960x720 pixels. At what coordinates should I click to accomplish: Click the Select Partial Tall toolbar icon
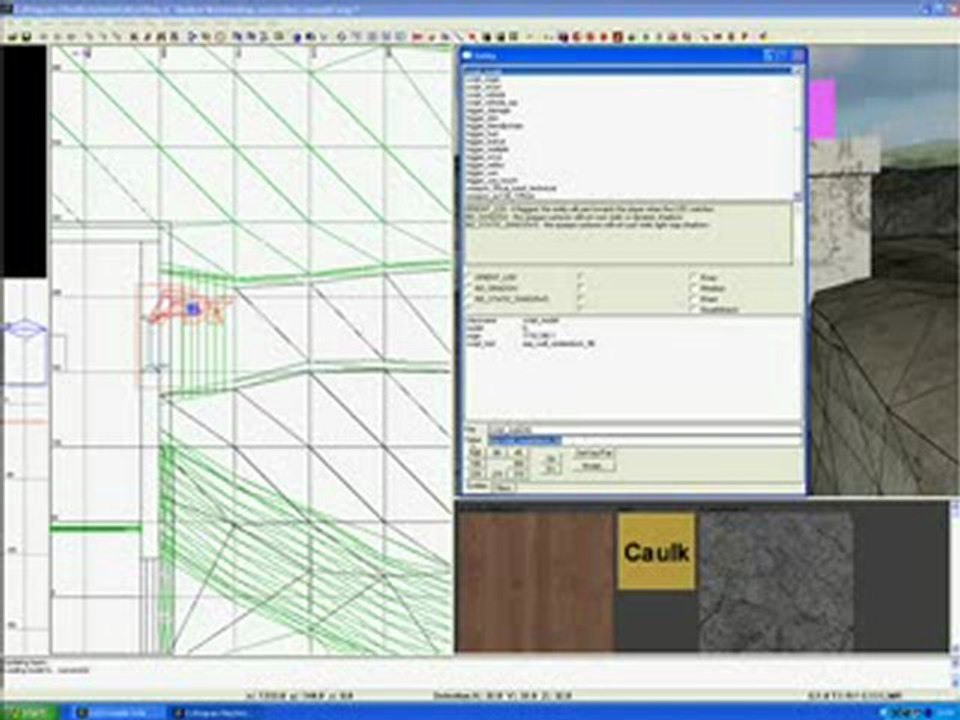[x=160, y=37]
